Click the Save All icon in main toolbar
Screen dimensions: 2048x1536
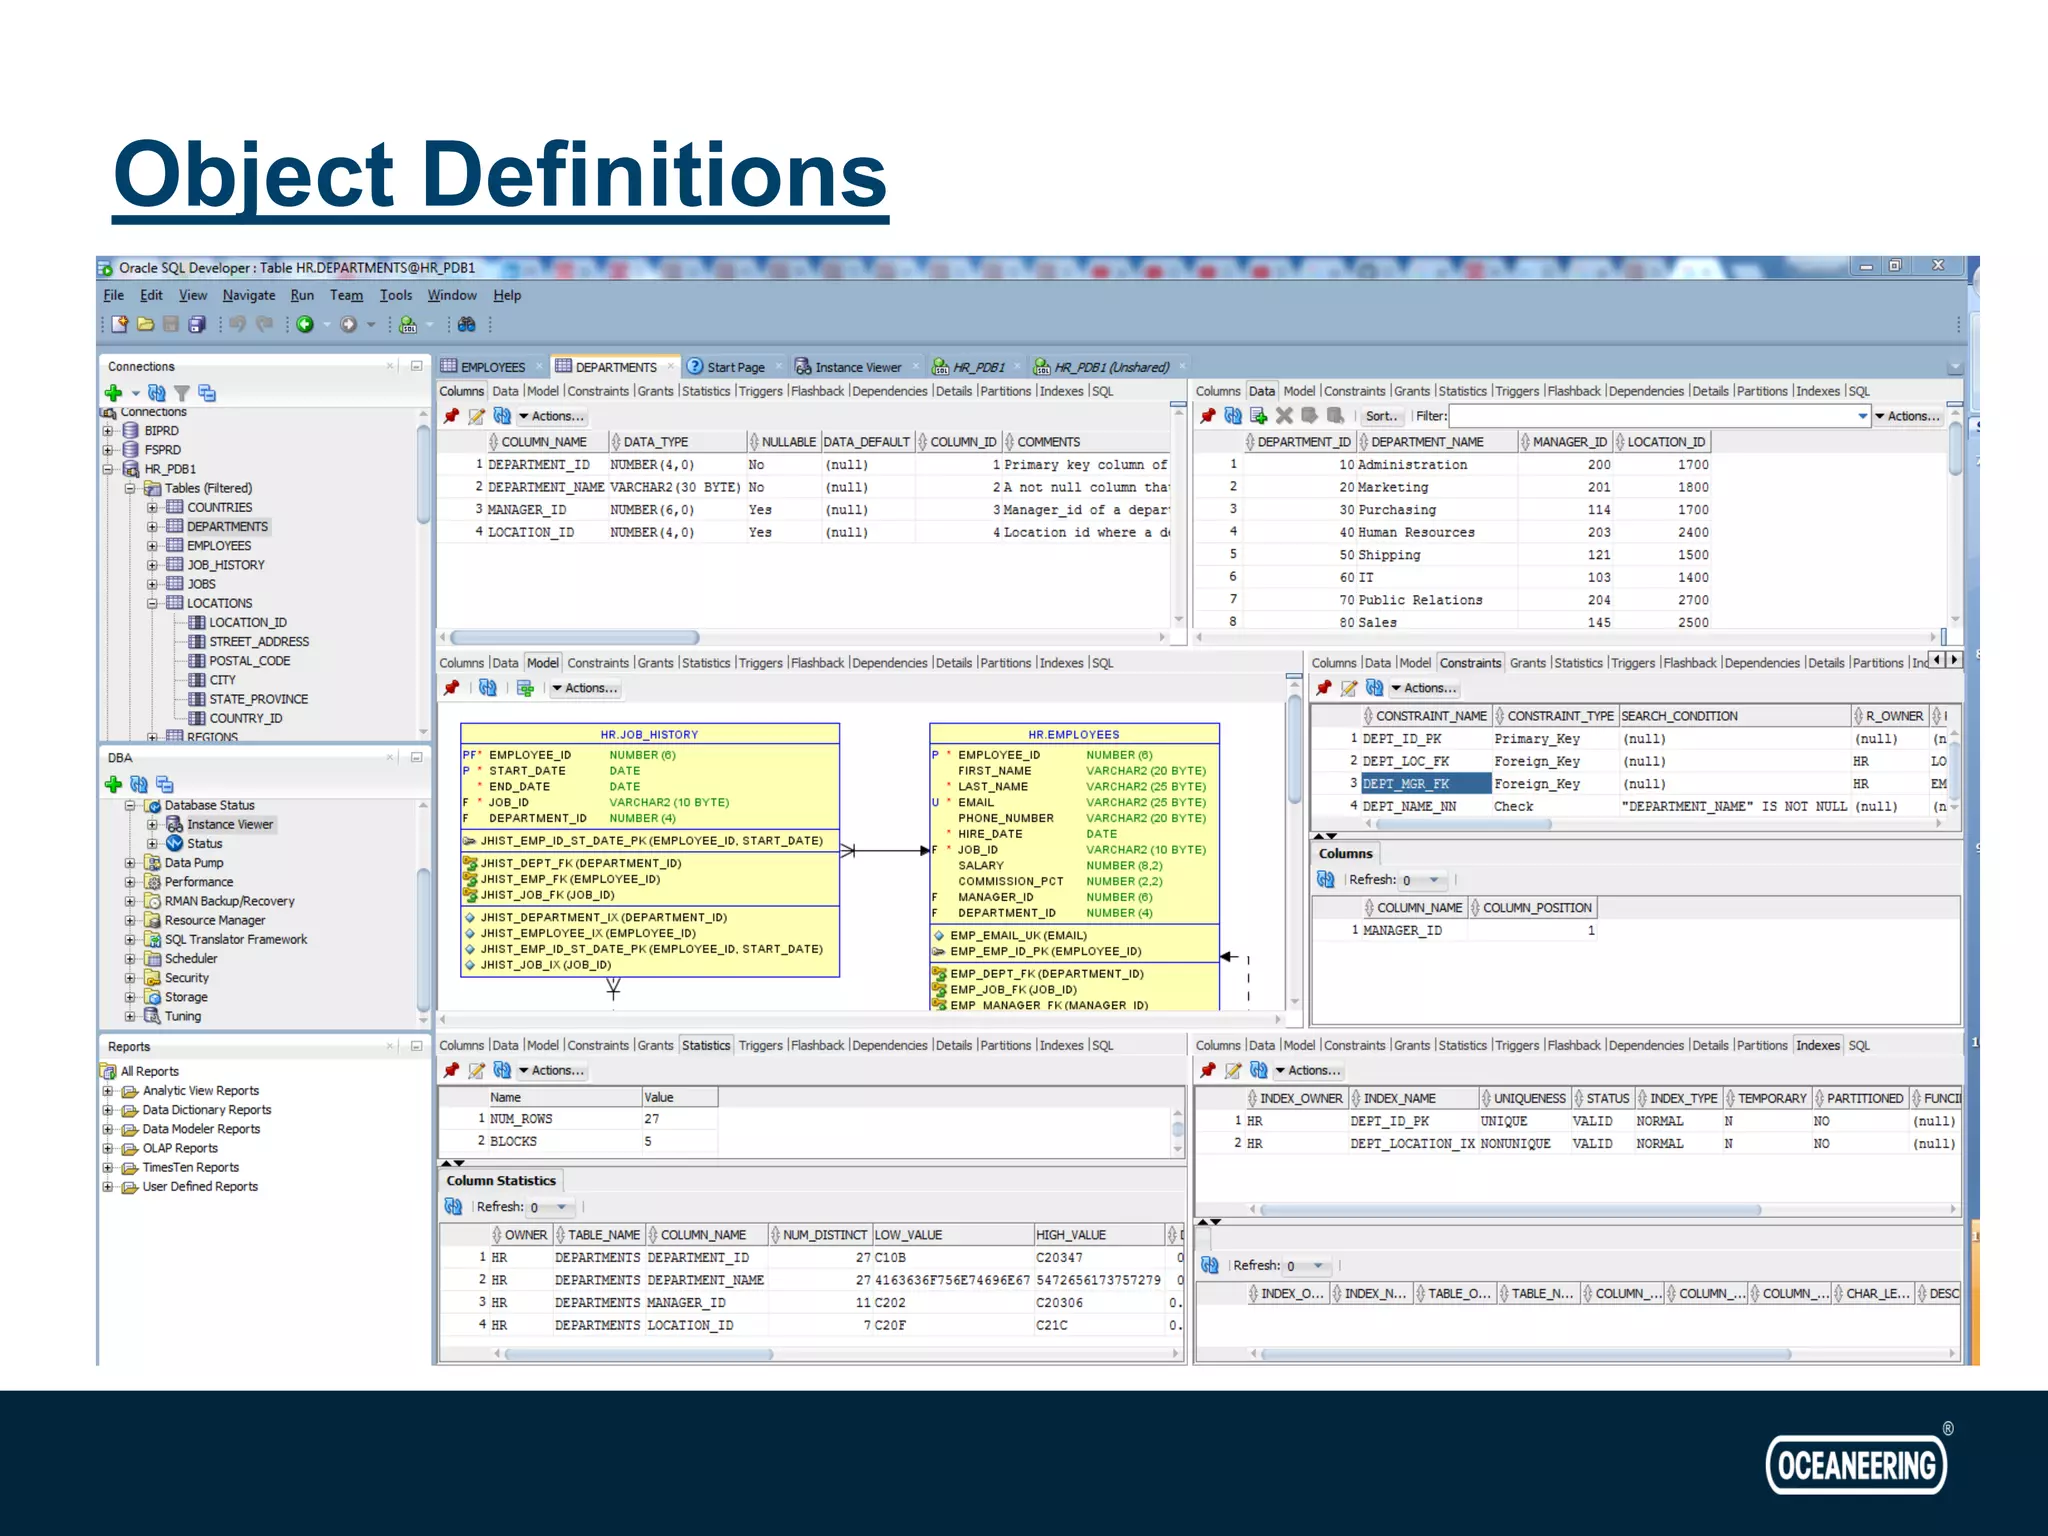point(197,324)
